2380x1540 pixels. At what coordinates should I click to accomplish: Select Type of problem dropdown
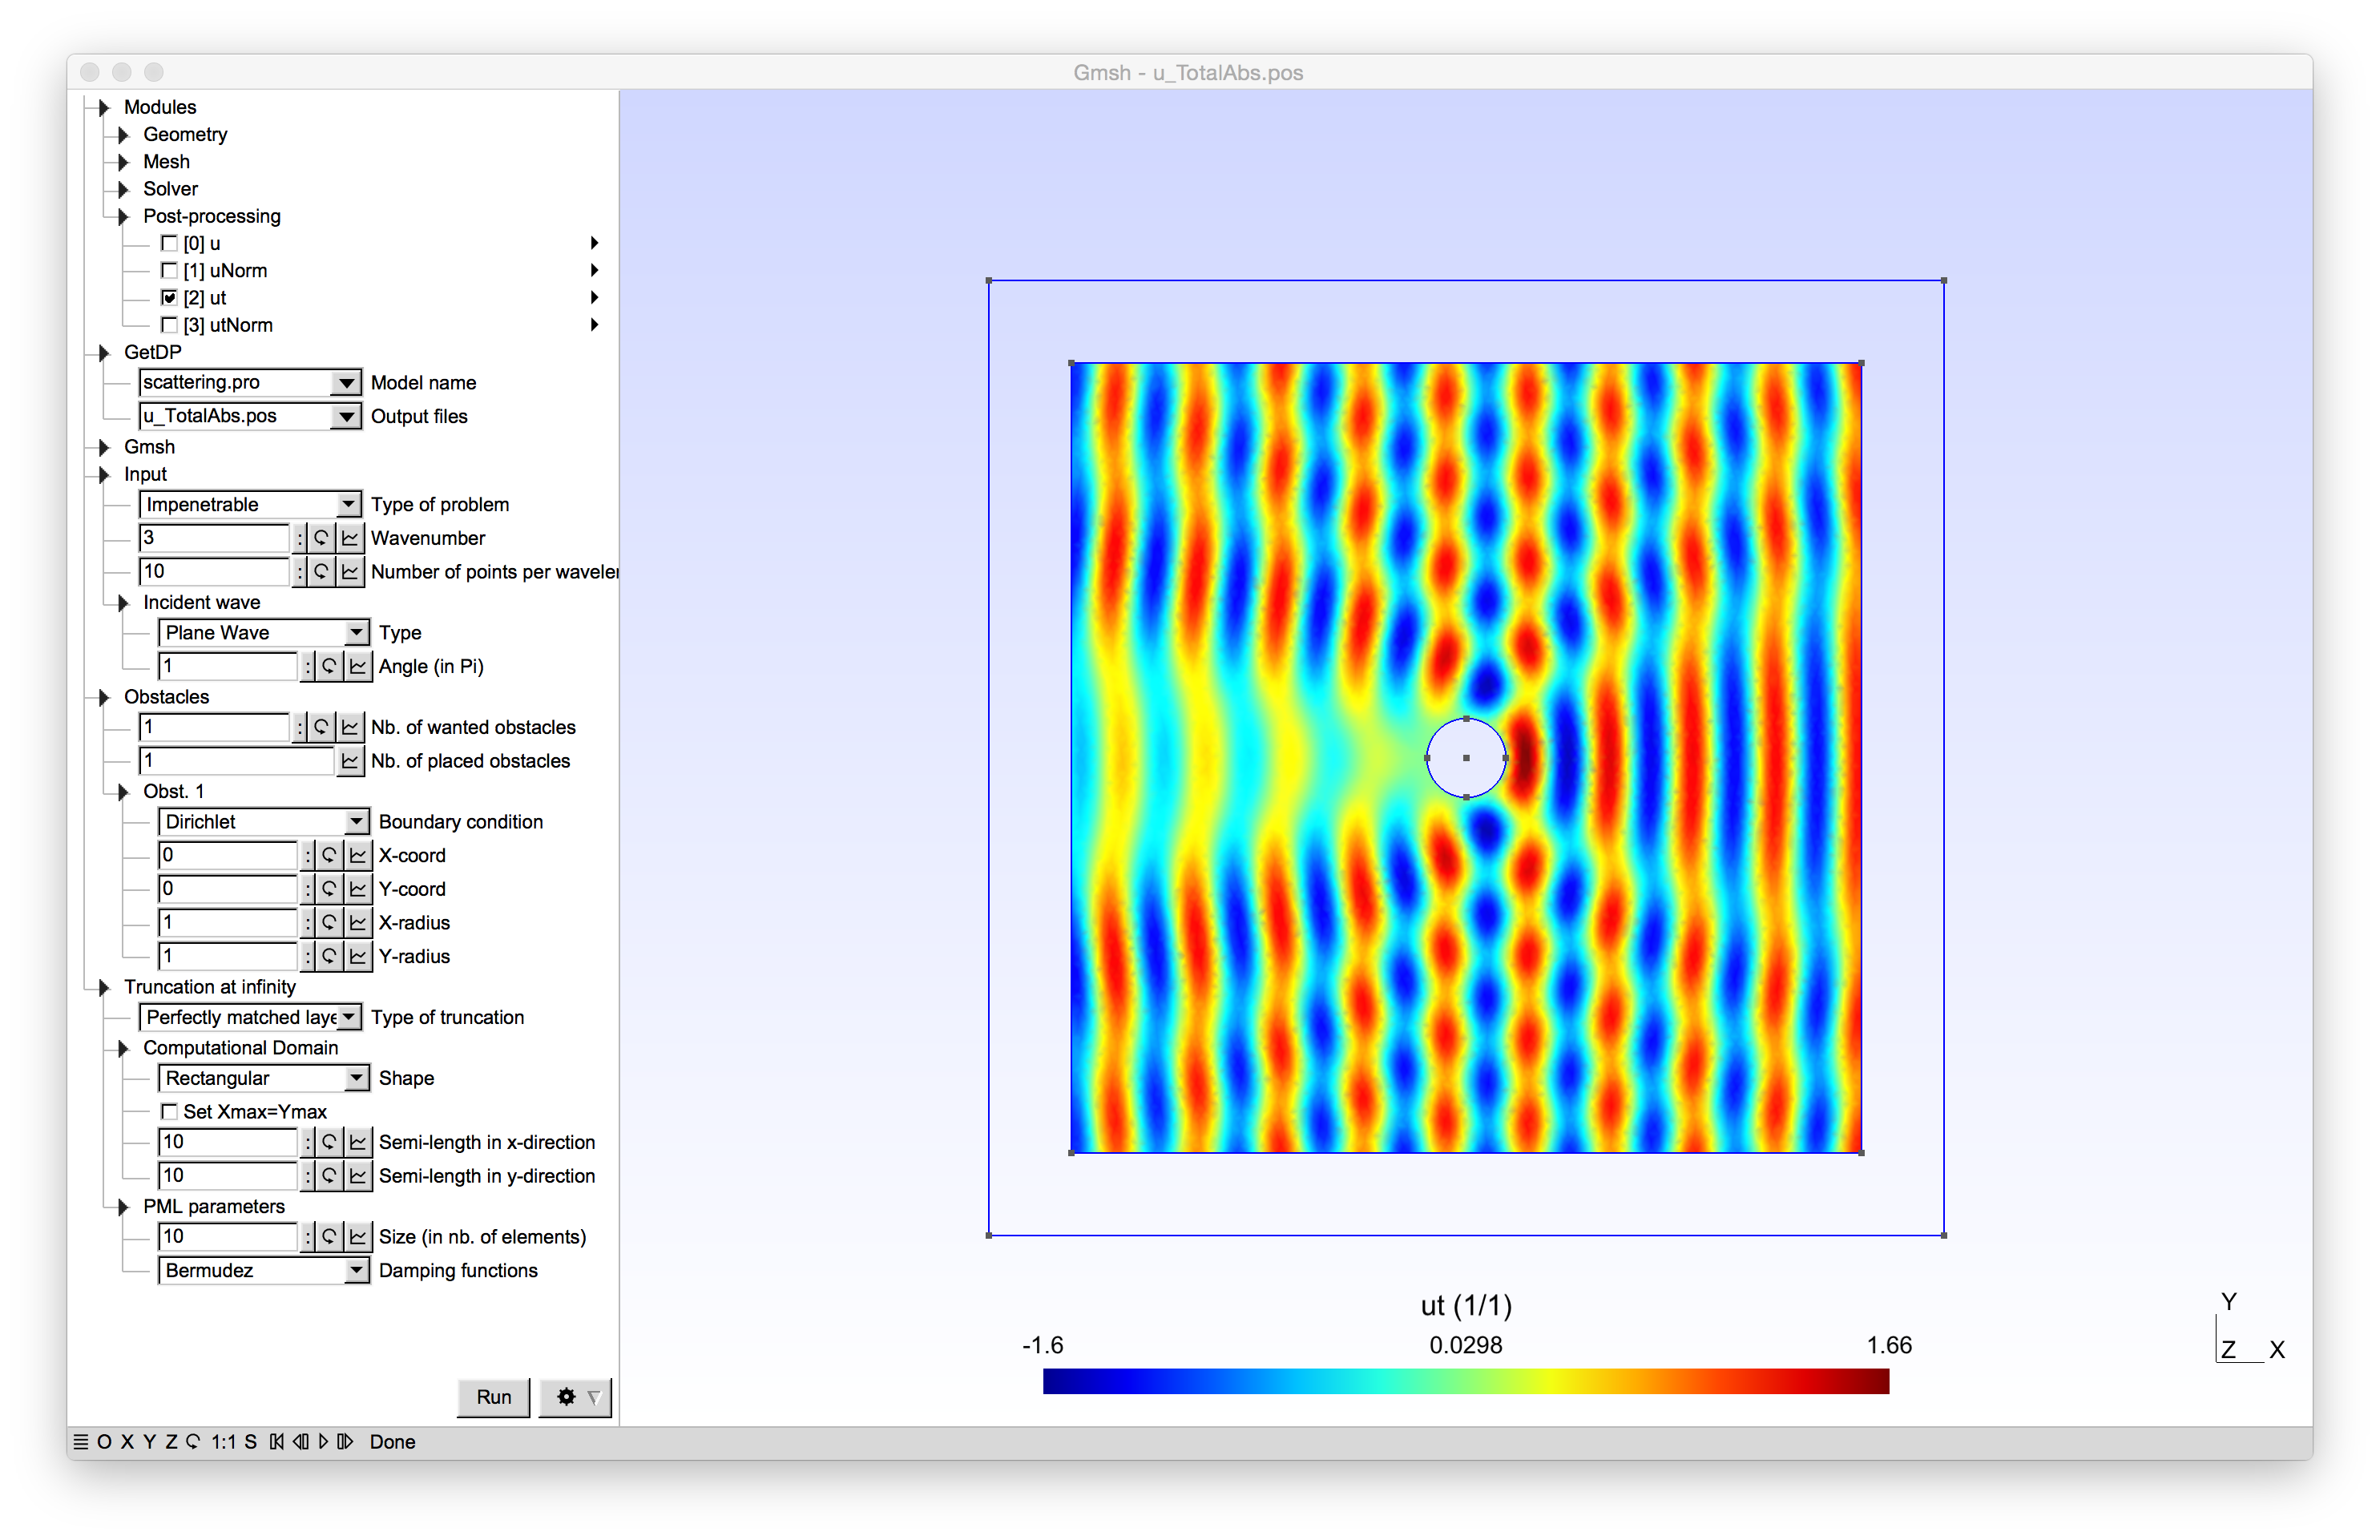(248, 505)
